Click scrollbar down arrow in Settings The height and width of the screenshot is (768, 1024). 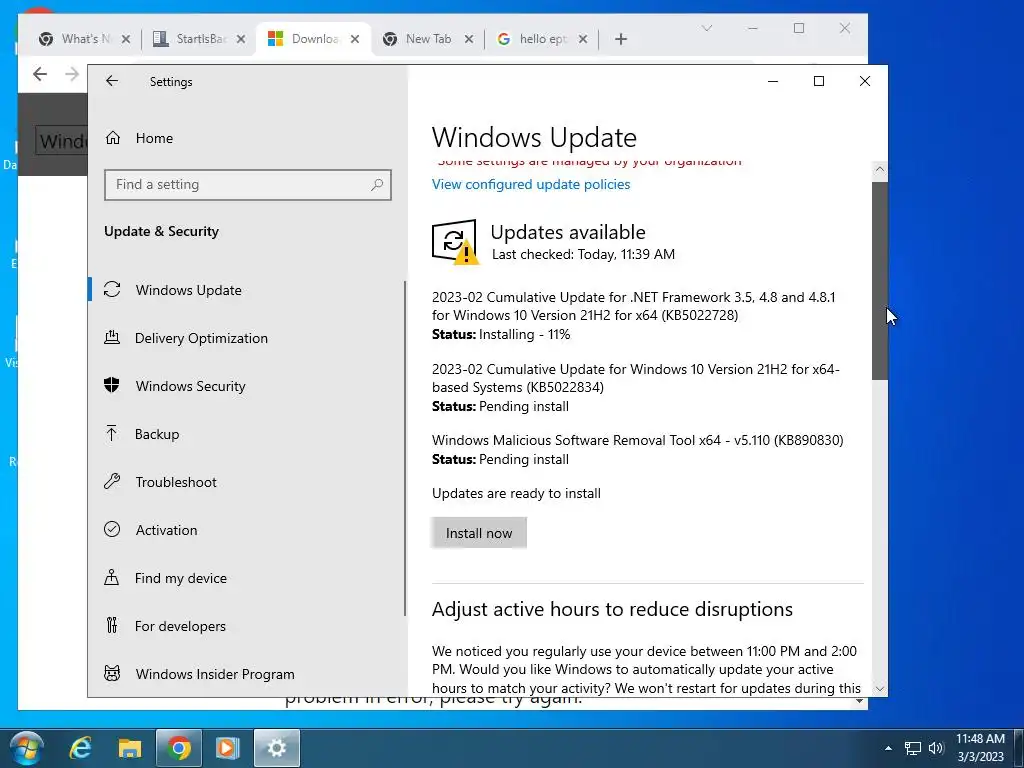click(x=880, y=688)
